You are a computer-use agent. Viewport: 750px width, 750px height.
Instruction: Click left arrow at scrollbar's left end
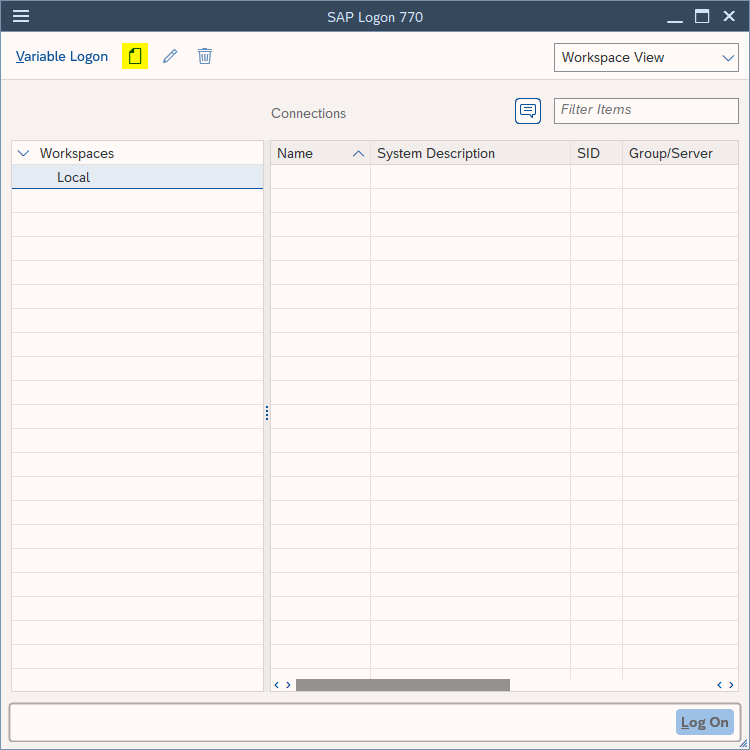point(276,685)
